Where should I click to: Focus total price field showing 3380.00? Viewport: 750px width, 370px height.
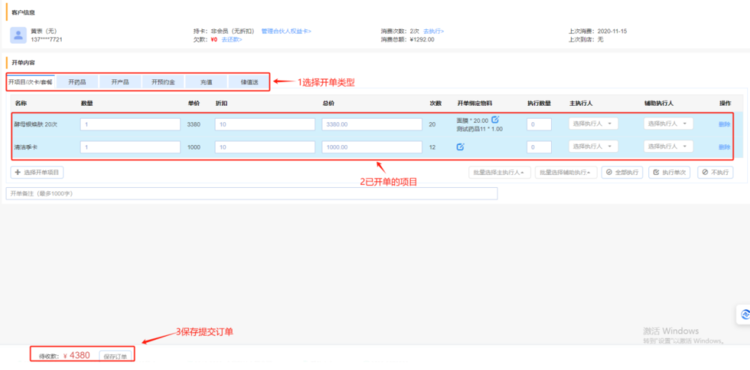pos(372,124)
